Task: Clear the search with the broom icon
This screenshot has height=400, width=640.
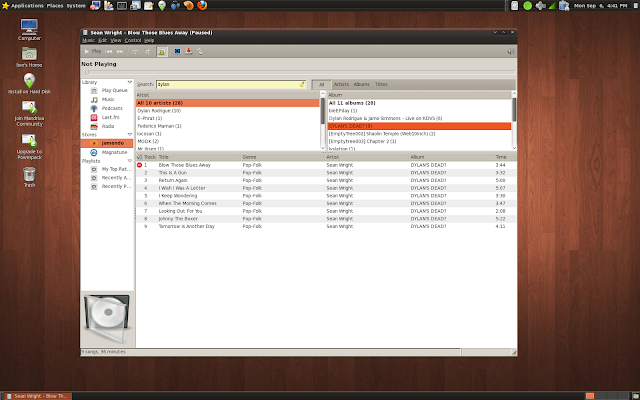Action: pos(302,84)
